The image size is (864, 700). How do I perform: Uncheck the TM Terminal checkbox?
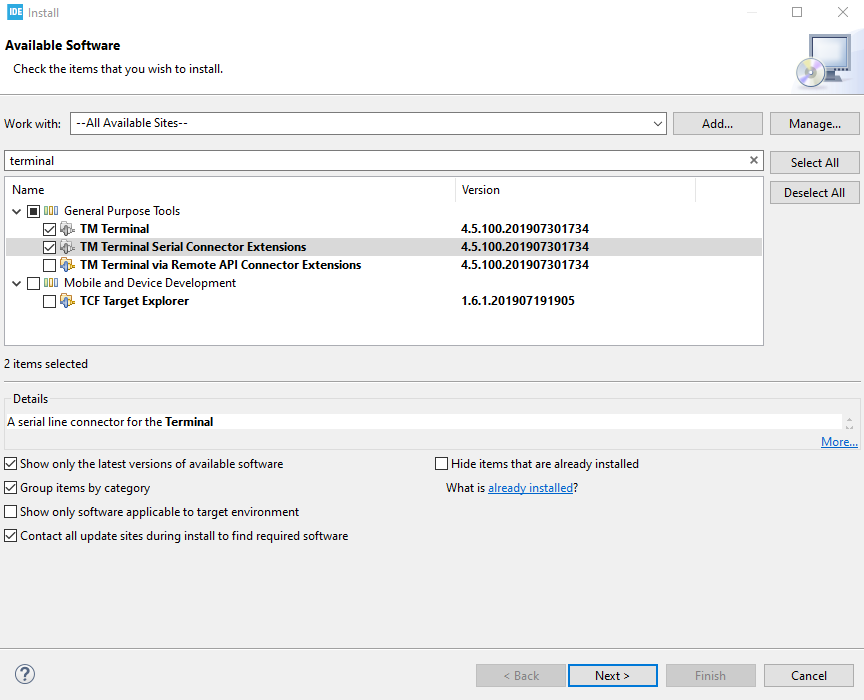[x=50, y=229]
